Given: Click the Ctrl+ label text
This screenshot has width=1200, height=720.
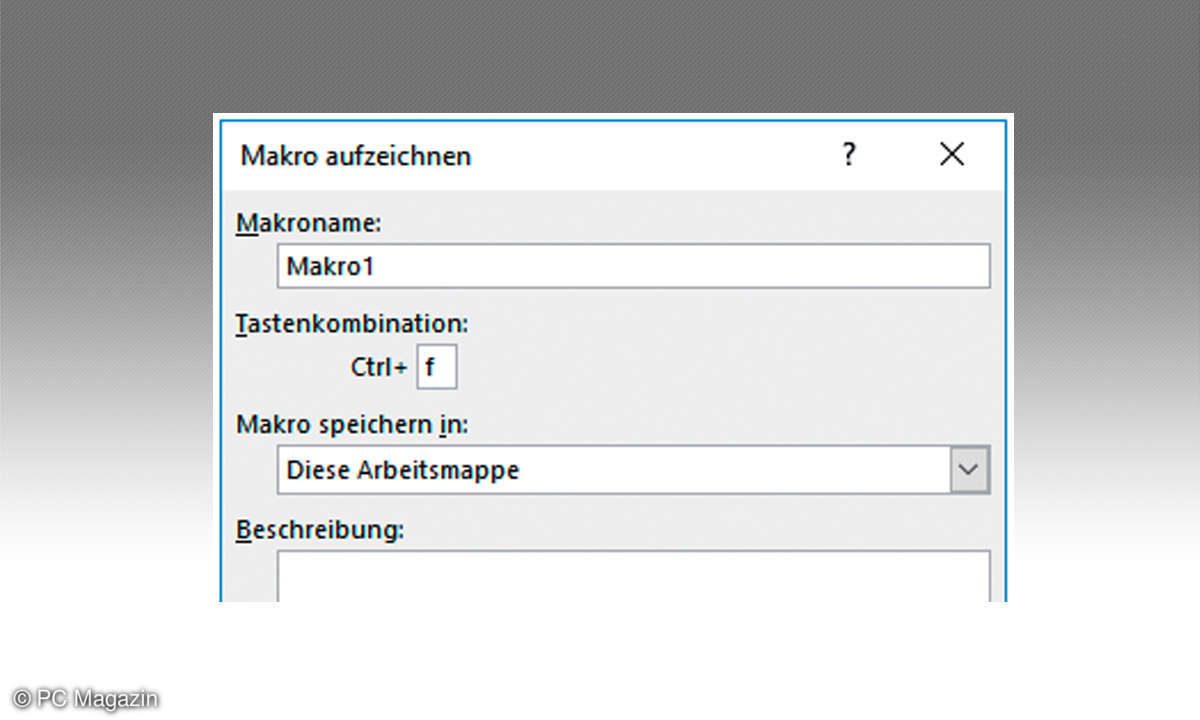Looking at the screenshot, I should pos(379,367).
